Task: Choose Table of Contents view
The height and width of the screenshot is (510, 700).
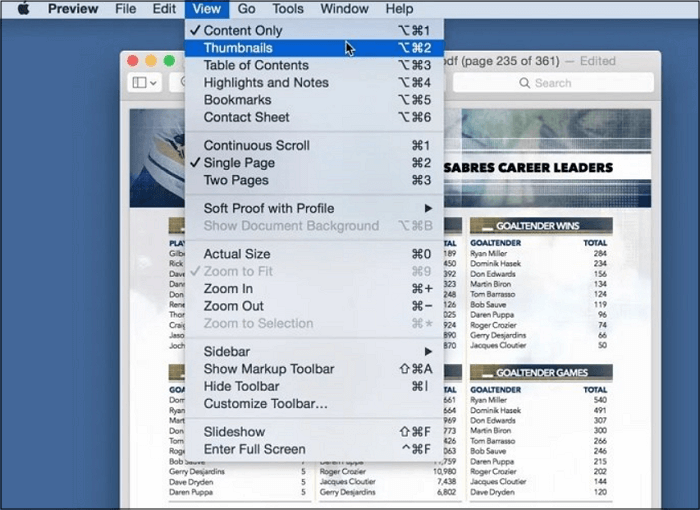Action: click(x=314, y=65)
